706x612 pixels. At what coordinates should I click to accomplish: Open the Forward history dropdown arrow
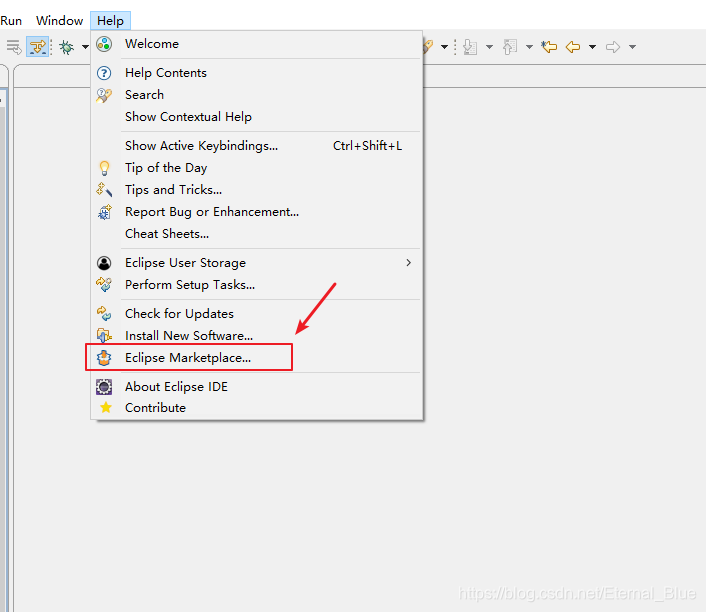tap(632, 47)
